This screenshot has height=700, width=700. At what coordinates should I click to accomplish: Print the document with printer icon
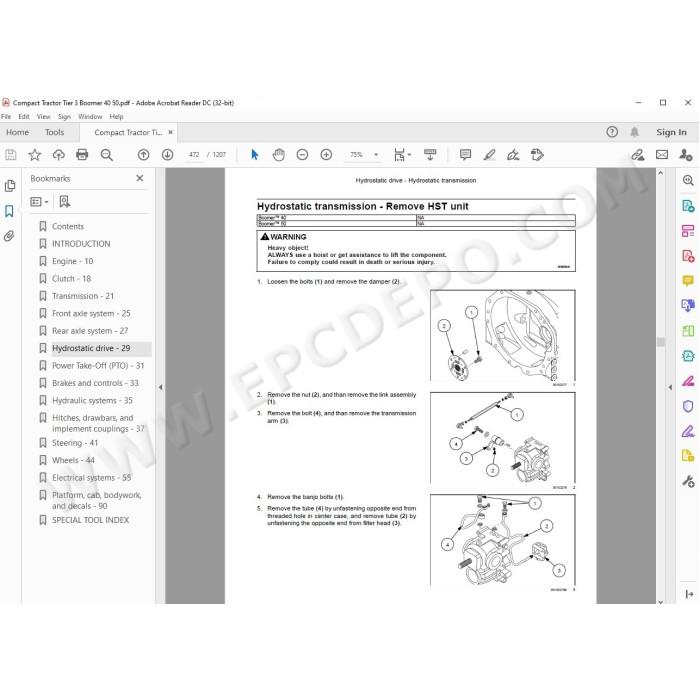[x=82, y=155]
